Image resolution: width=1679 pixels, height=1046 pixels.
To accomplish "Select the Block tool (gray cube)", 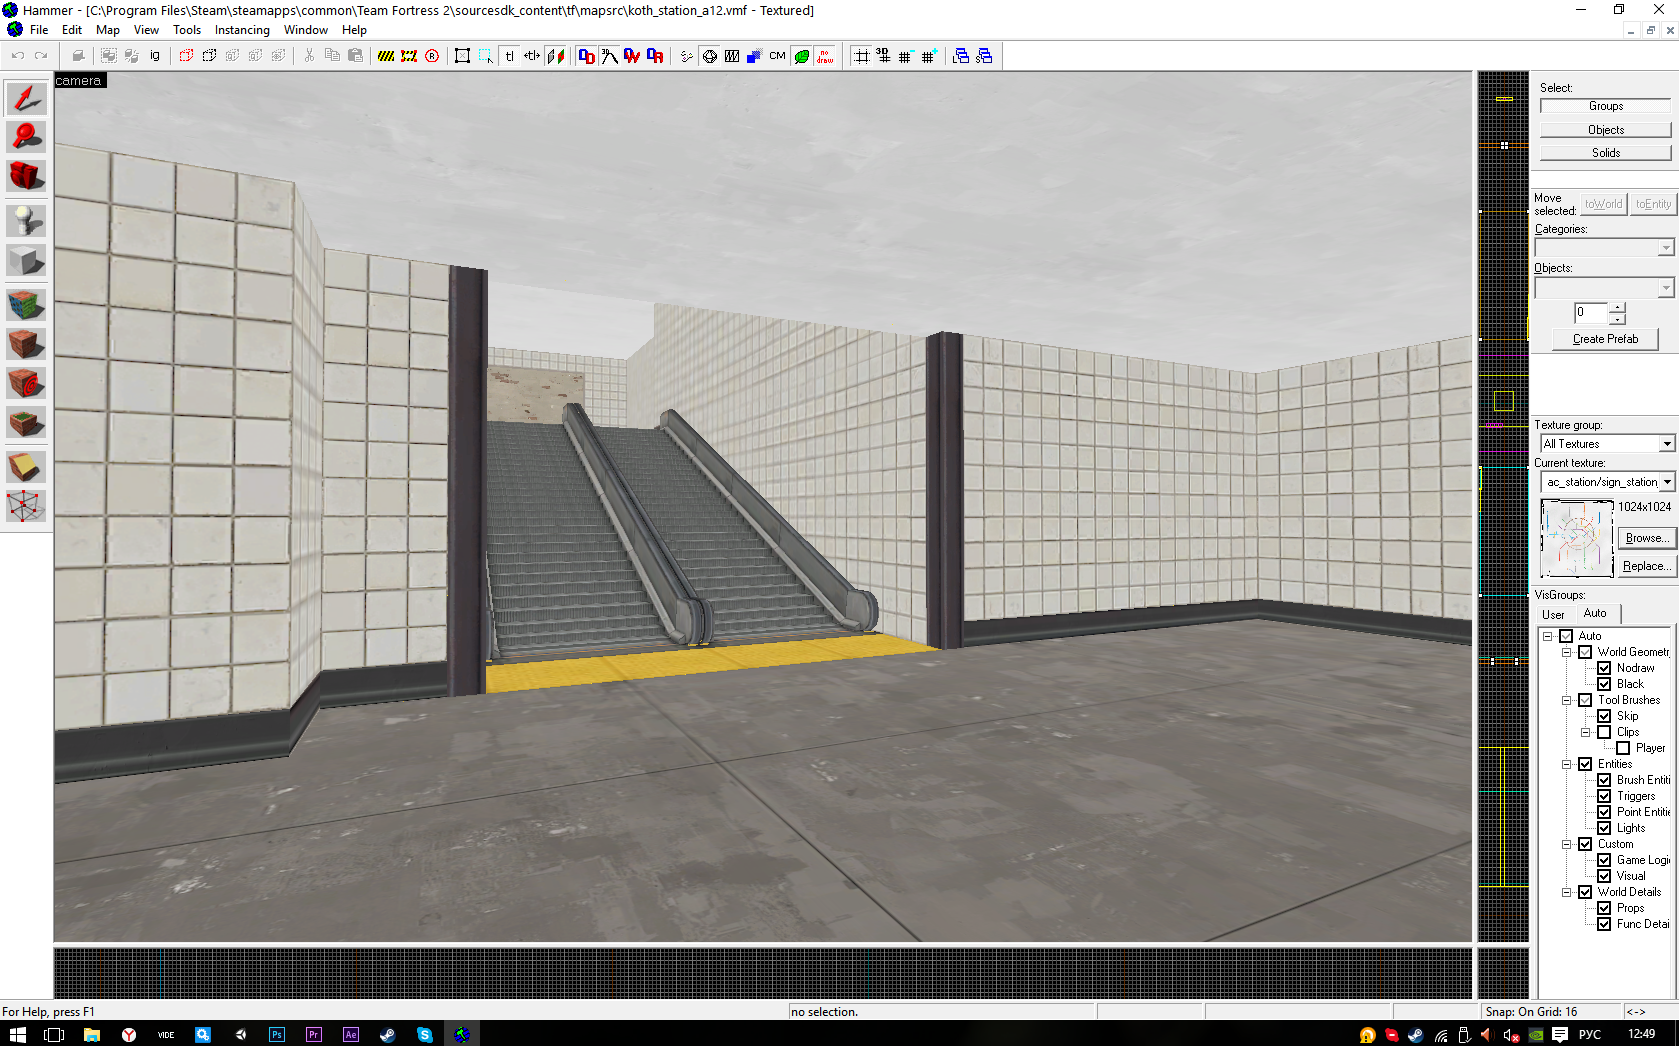I will (26, 260).
